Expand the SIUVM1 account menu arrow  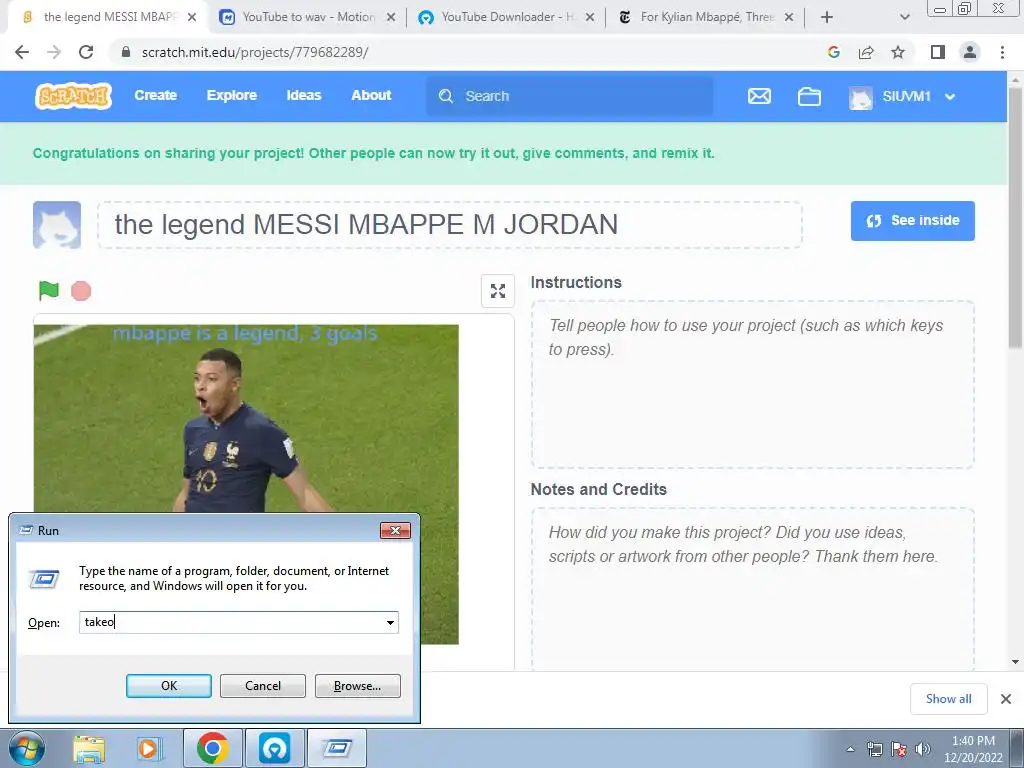click(950, 97)
